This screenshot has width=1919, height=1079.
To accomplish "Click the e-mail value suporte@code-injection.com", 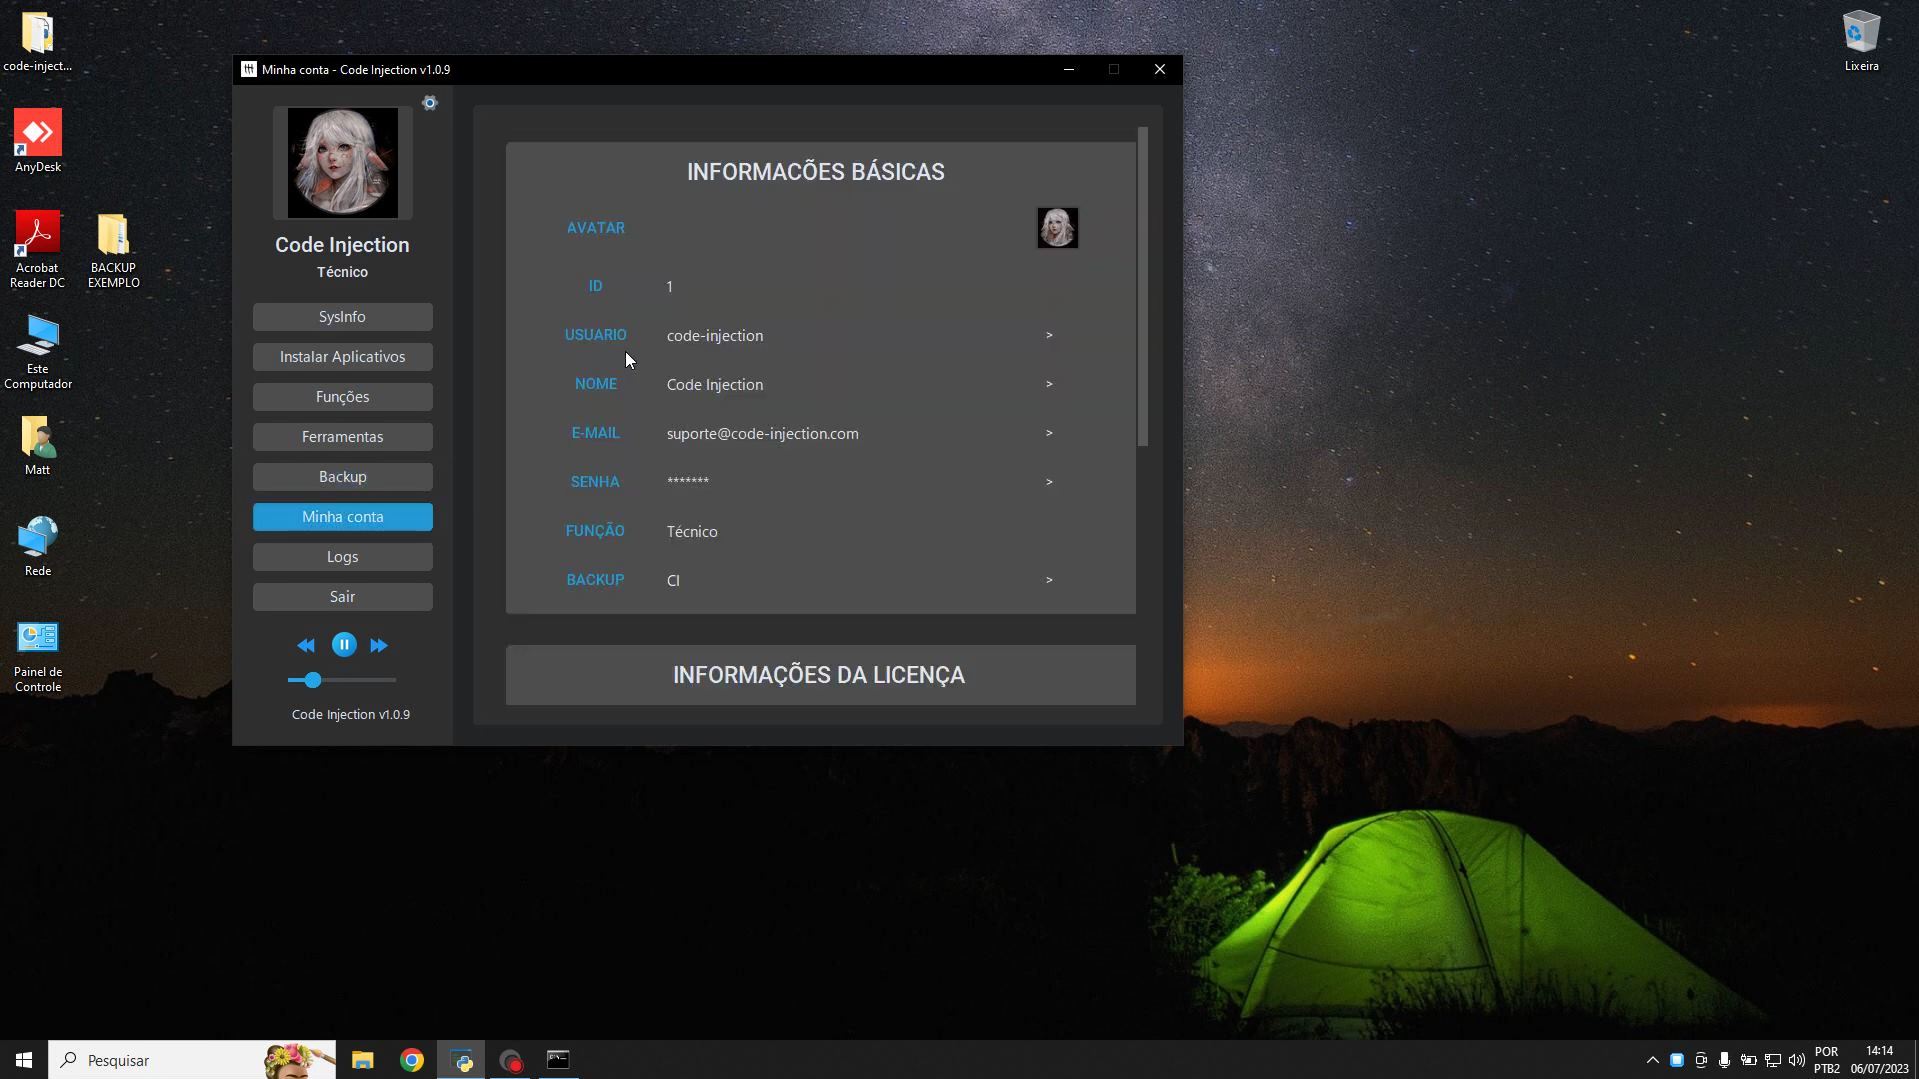I will pyautogui.click(x=763, y=434).
